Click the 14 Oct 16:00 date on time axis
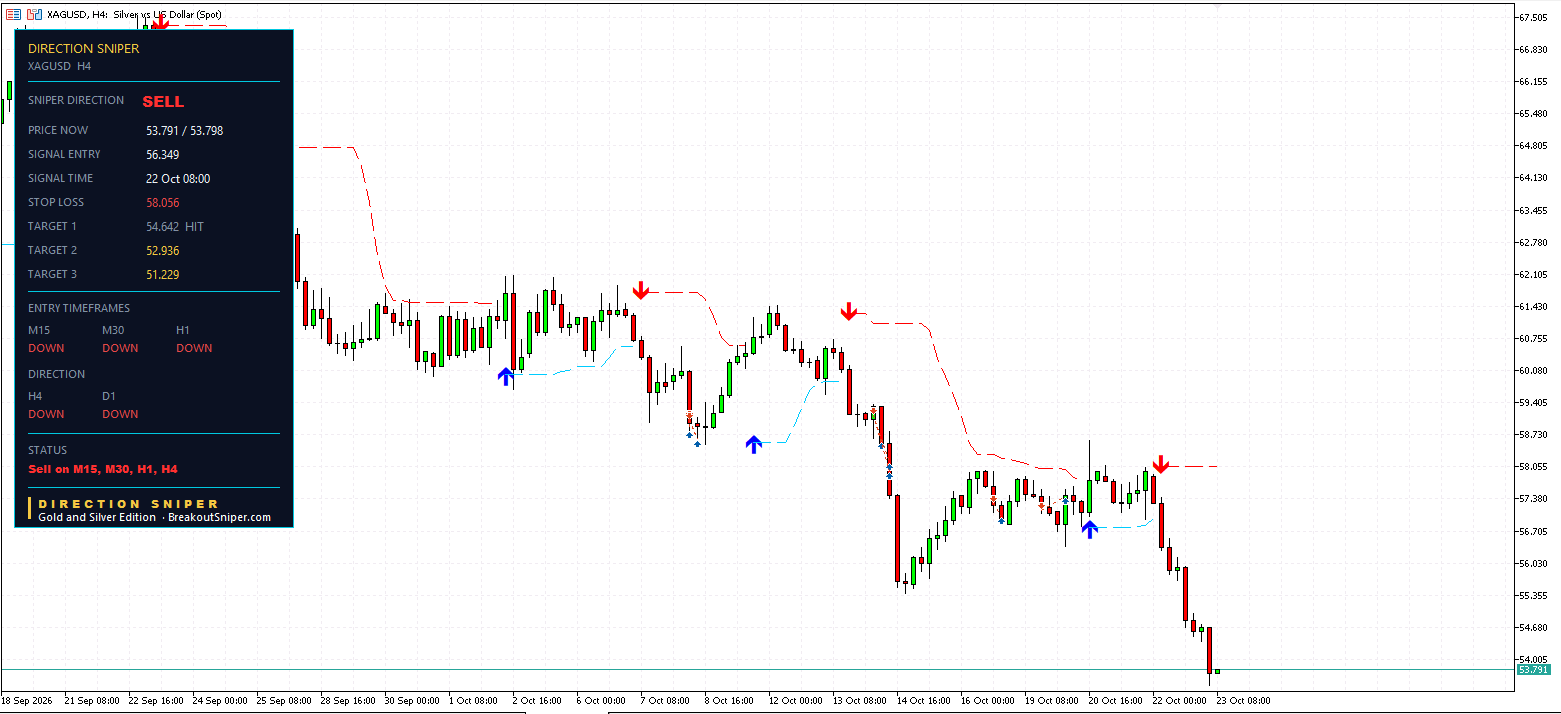 coord(925,701)
